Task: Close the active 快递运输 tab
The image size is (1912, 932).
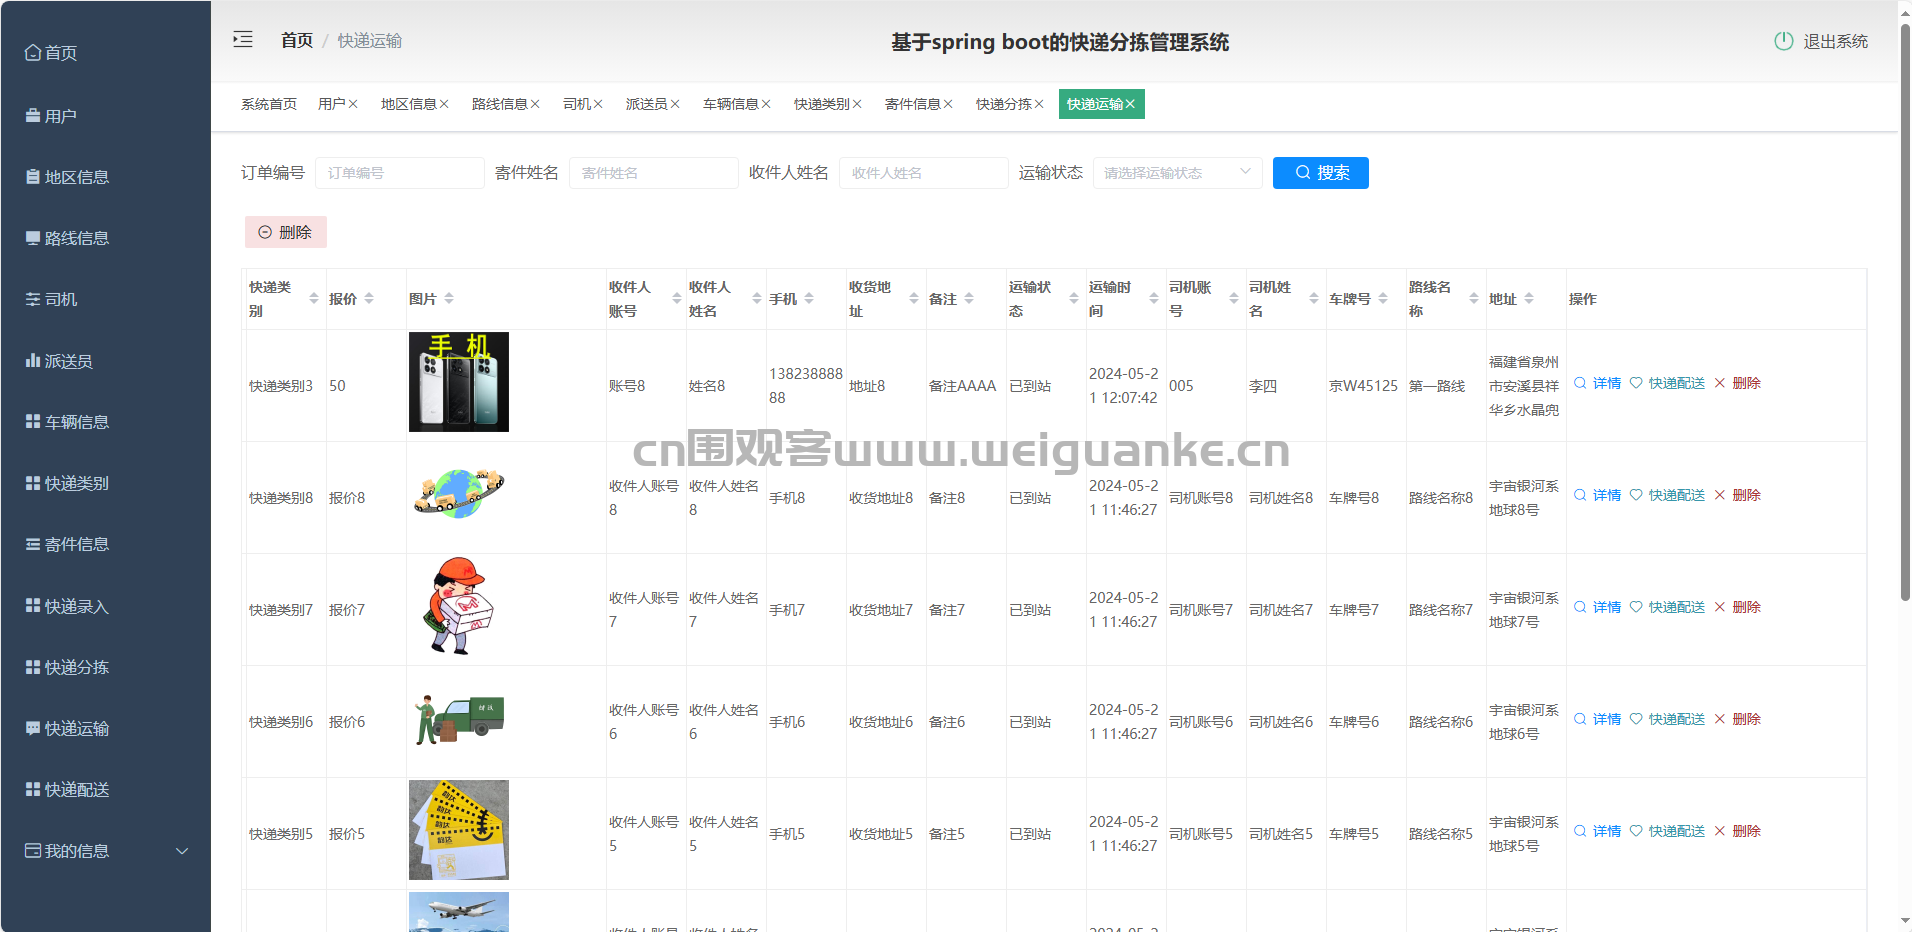Action: [x=1130, y=104]
